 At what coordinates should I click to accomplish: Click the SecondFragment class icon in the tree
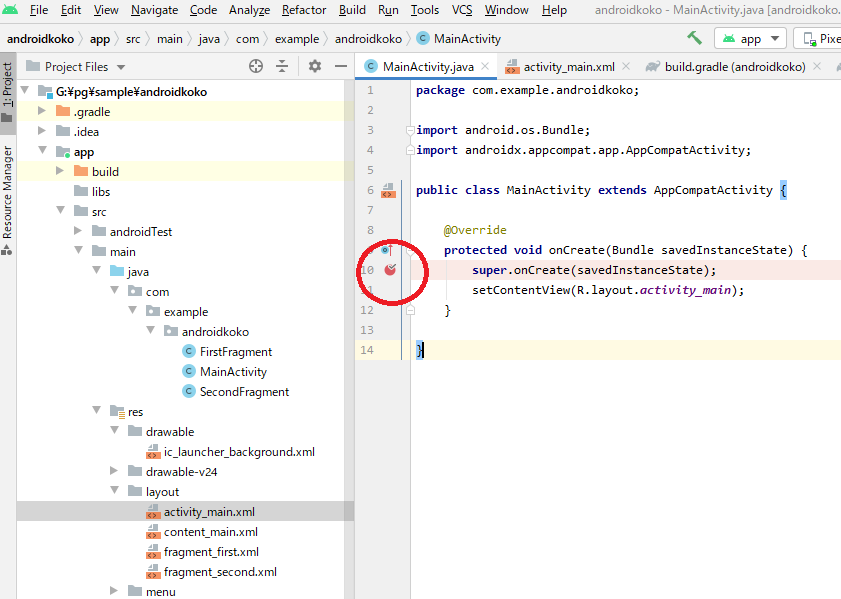[x=189, y=391]
